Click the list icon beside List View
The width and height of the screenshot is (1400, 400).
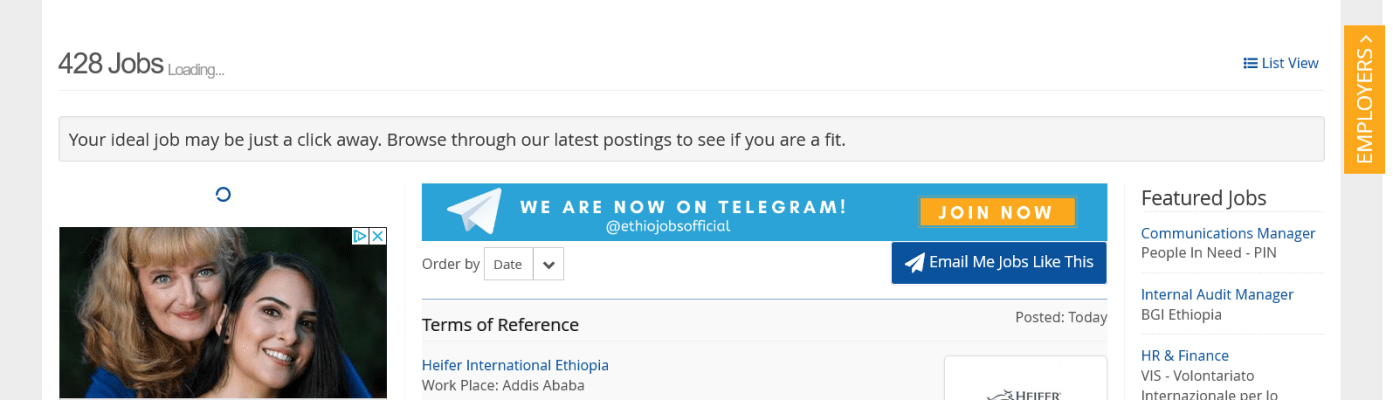click(1250, 63)
